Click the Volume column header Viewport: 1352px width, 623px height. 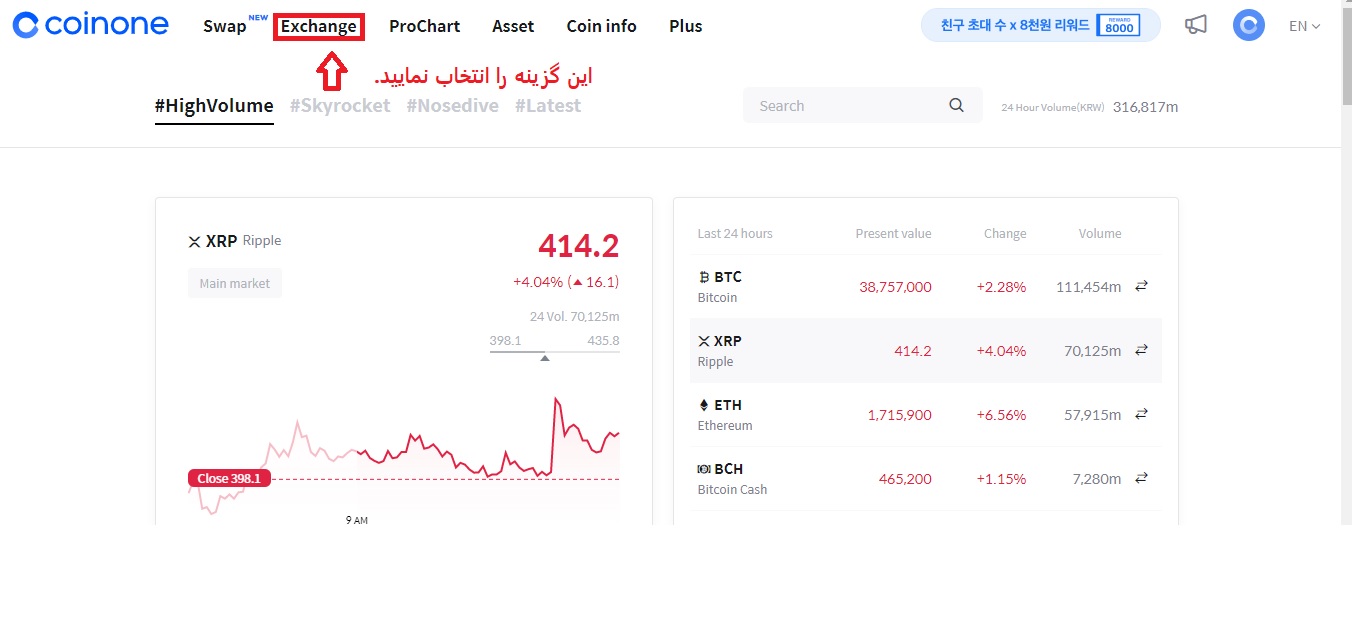(1100, 233)
